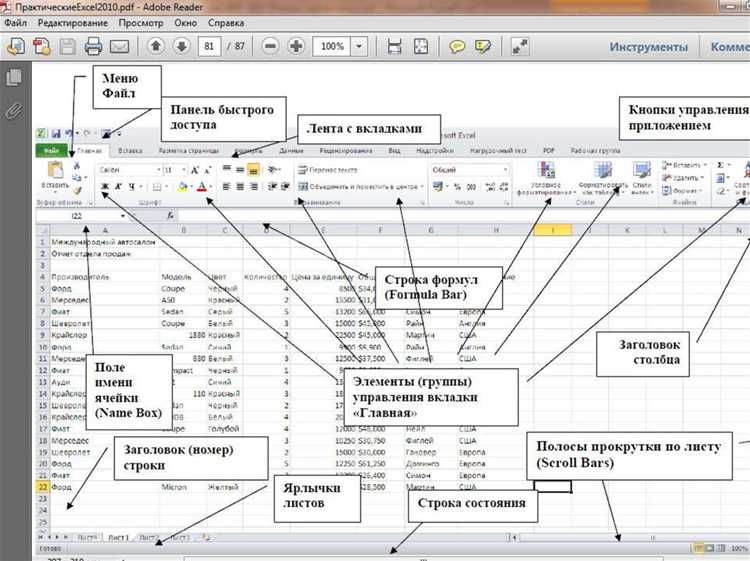Screen dimensions: 750x561
Task: Open the Excel font name dropdown
Action: [158, 170]
